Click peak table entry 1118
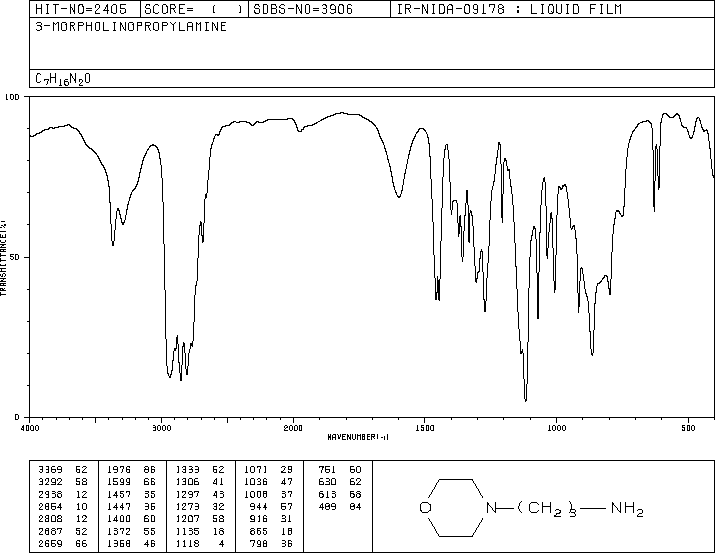The width and height of the screenshot is (715, 553). point(187,543)
